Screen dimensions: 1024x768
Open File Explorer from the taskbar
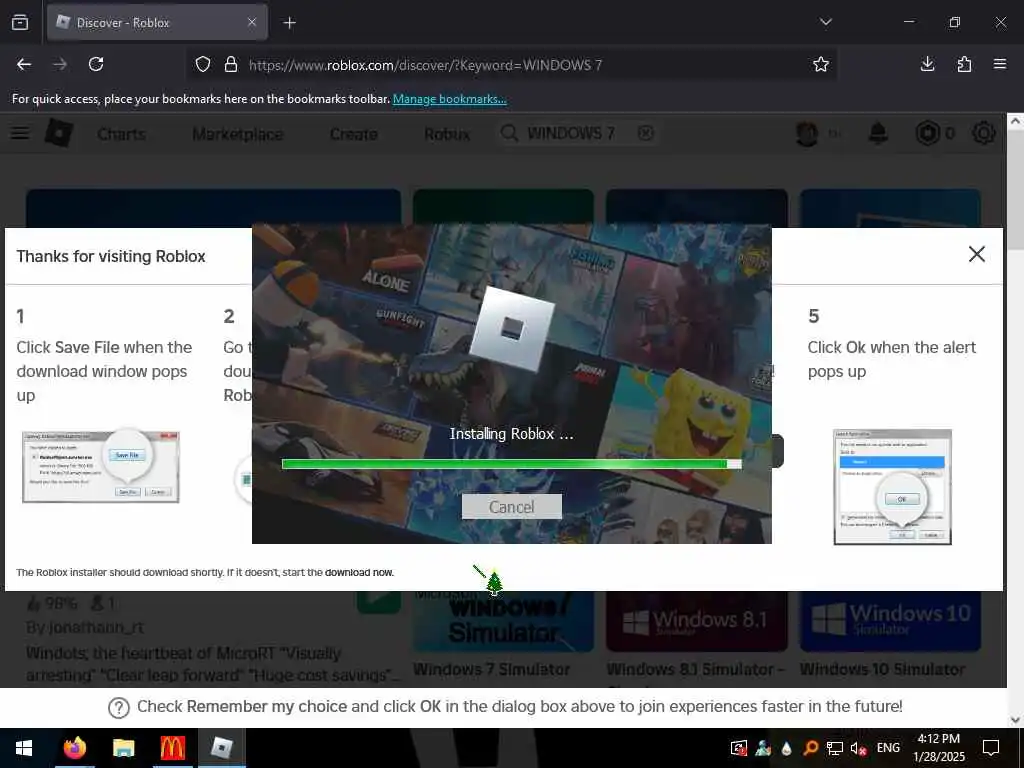(123, 748)
